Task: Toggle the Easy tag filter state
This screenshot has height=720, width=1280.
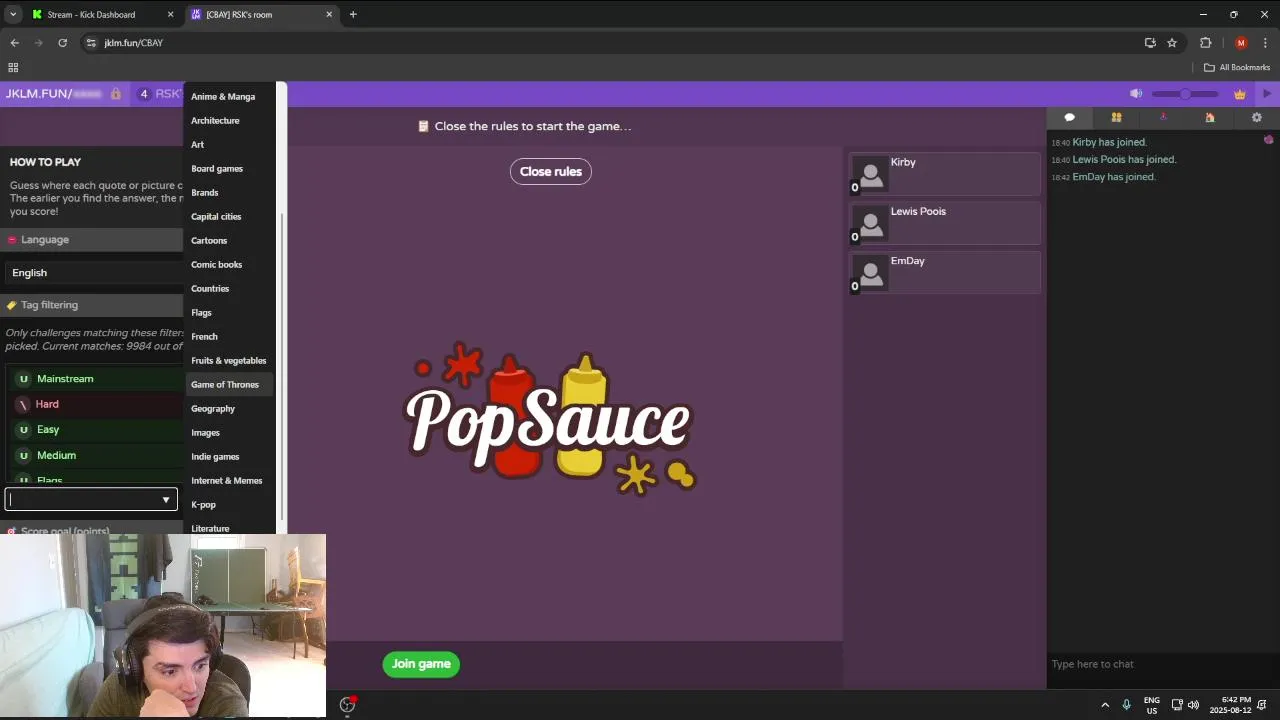Action: (24, 430)
